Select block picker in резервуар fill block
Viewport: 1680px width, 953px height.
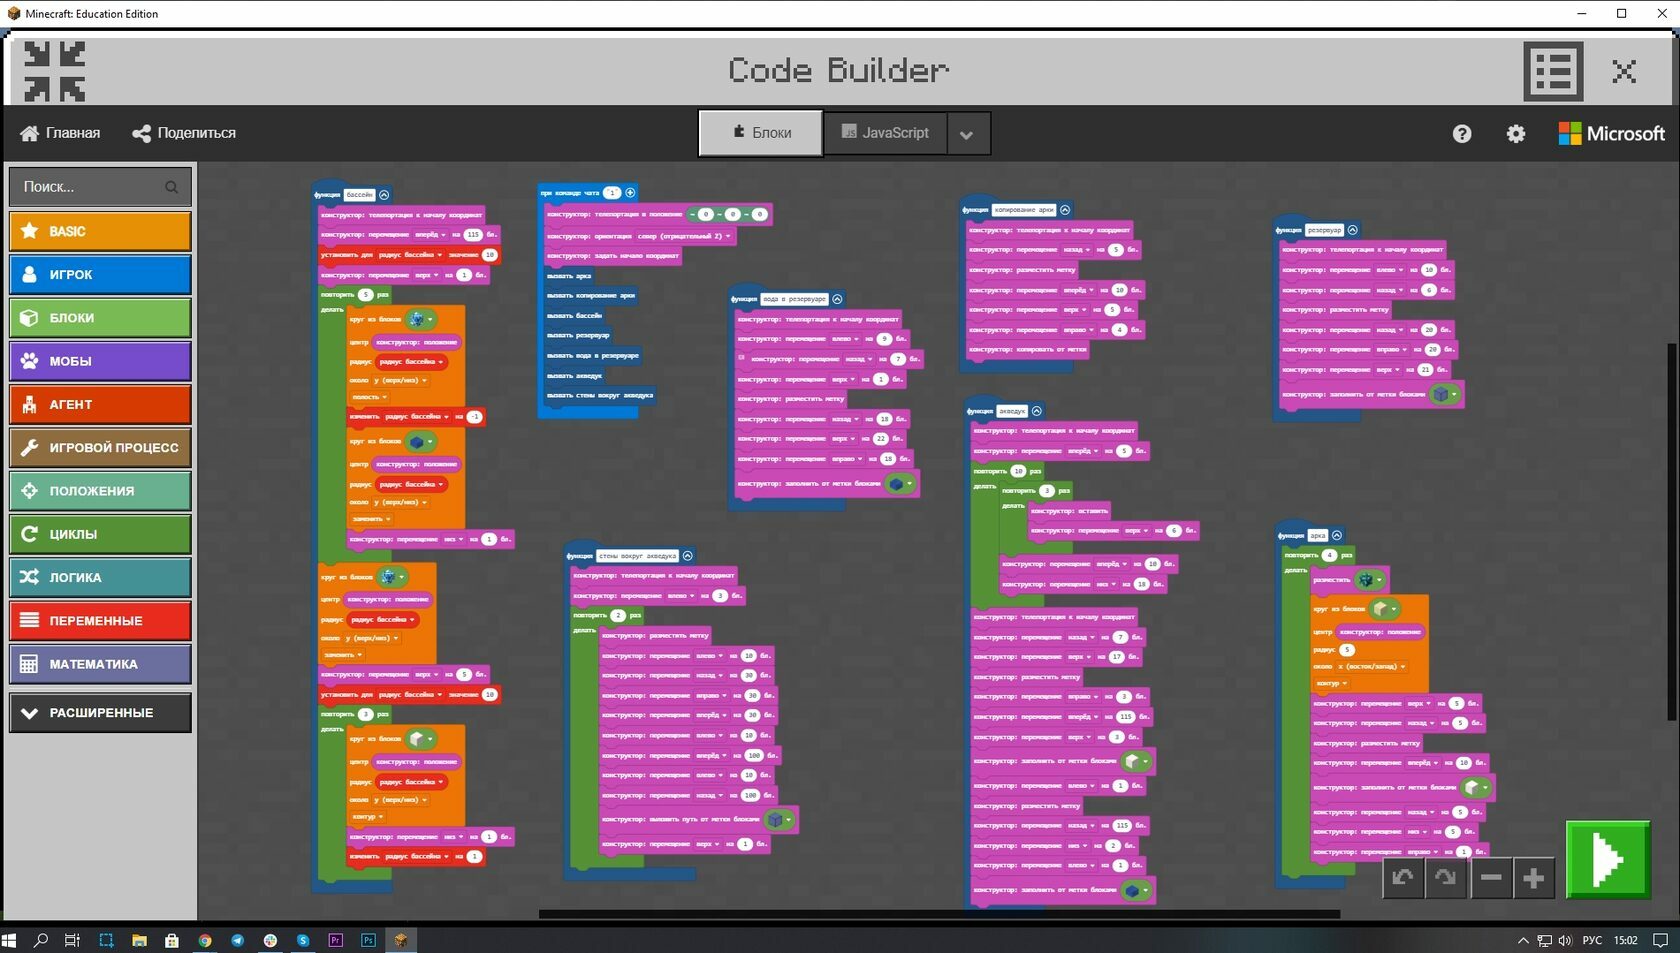pyautogui.click(x=1445, y=394)
